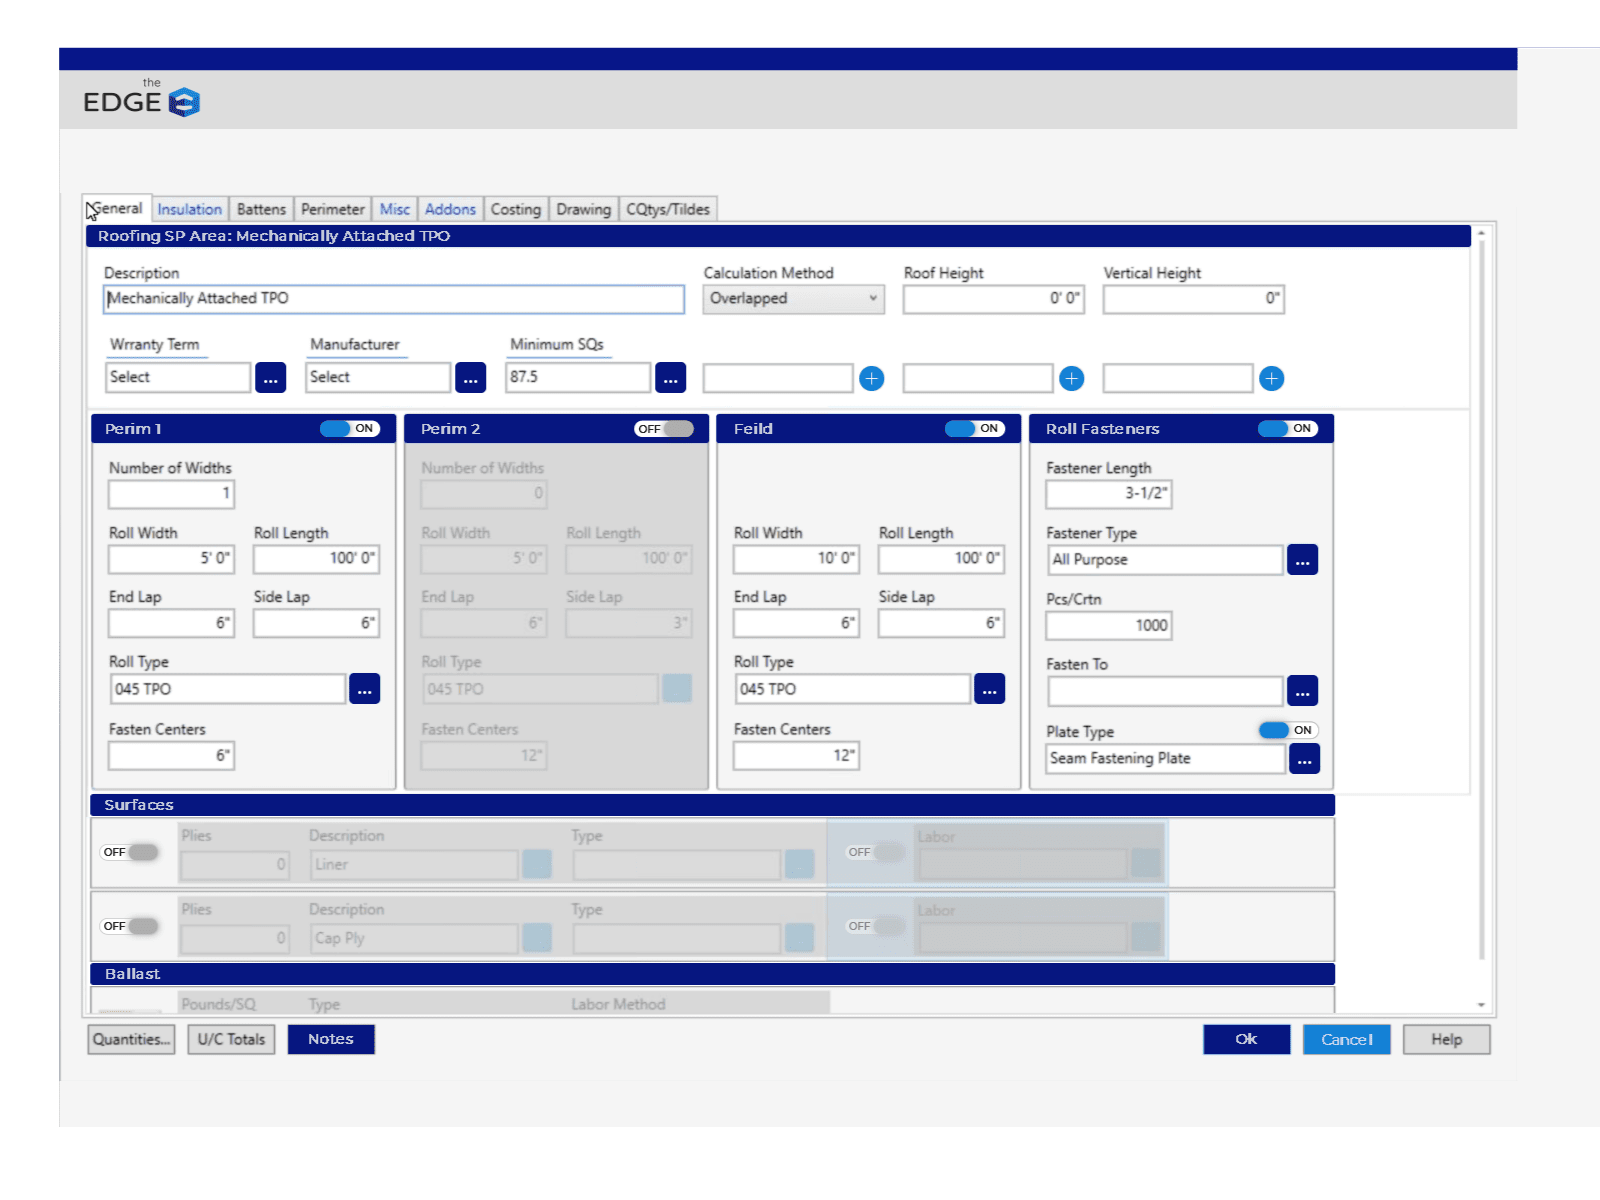The image size is (1600, 1200).
Task: Open the Calculation Method dropdown
Action: click(793, 298)
